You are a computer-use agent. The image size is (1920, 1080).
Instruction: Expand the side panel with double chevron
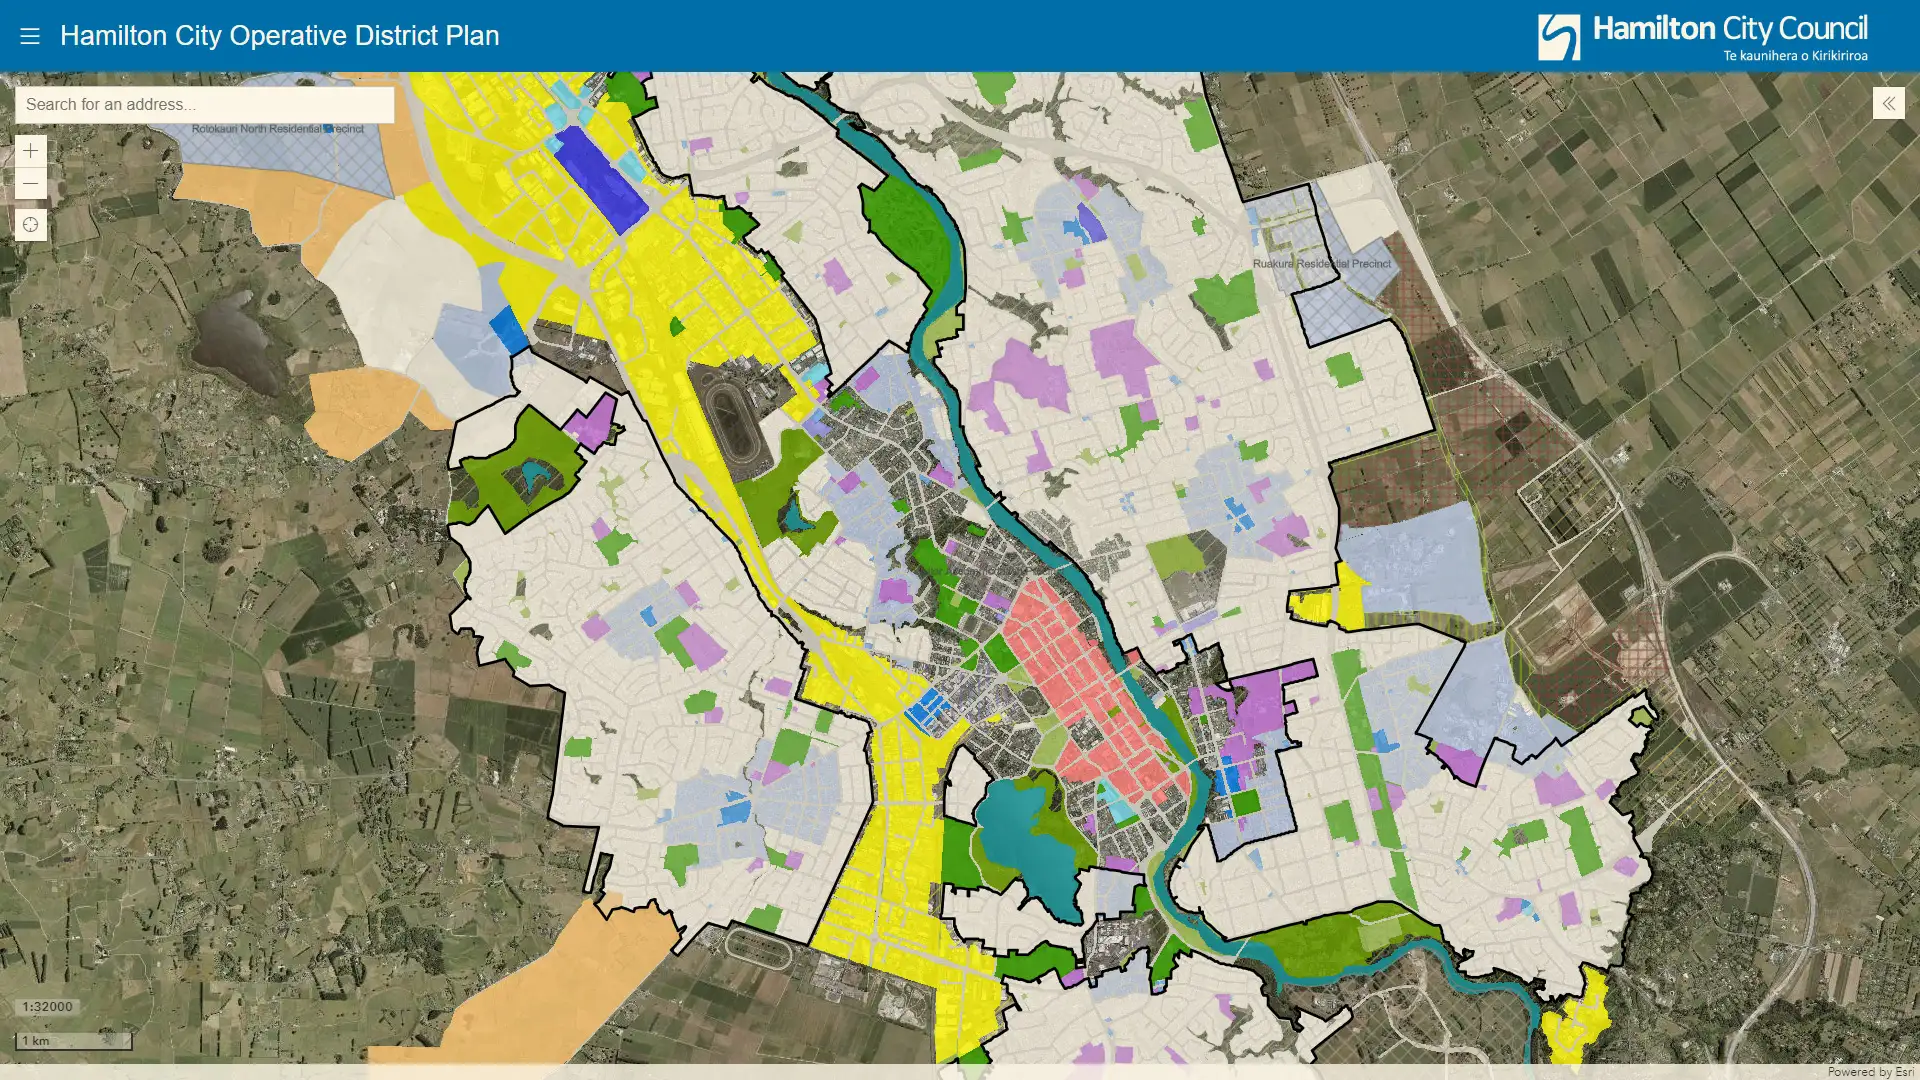tap(1888, 103)
